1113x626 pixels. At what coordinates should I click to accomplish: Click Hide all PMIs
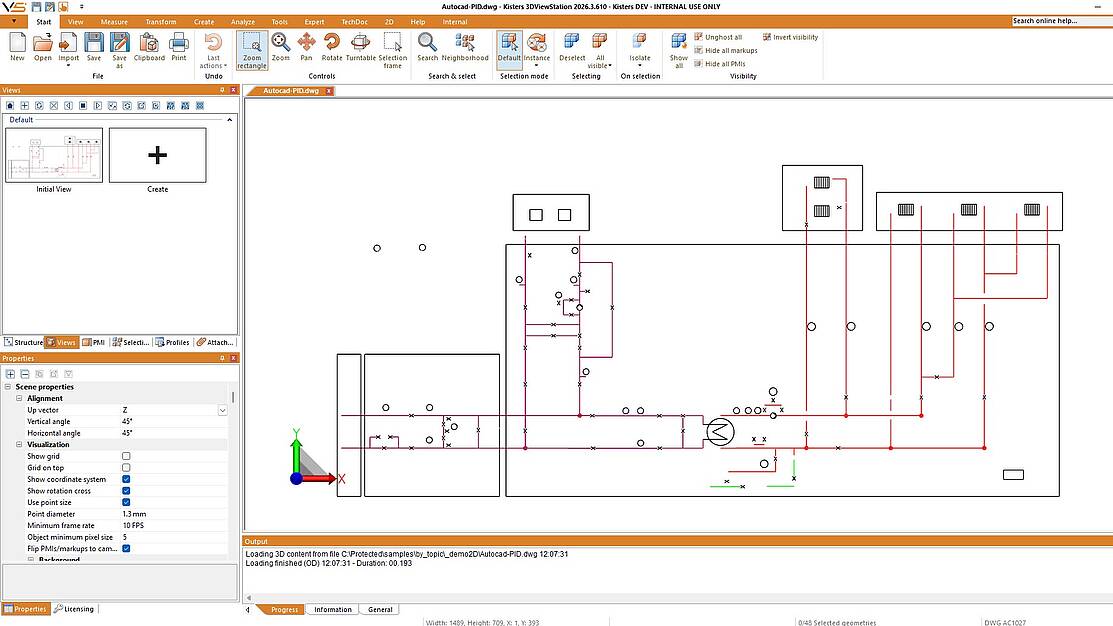coord(720,64)
